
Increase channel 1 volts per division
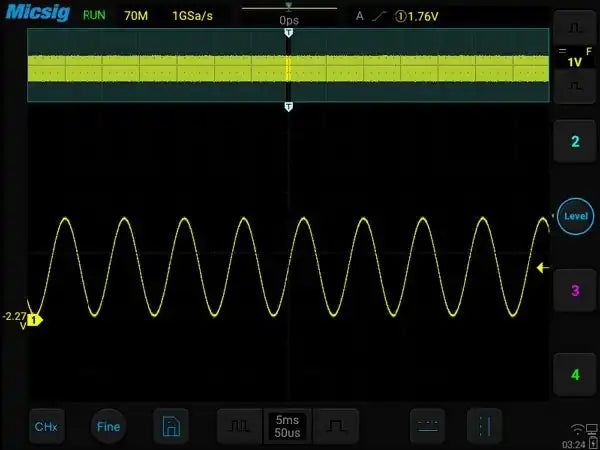click(x=575, y=23)
